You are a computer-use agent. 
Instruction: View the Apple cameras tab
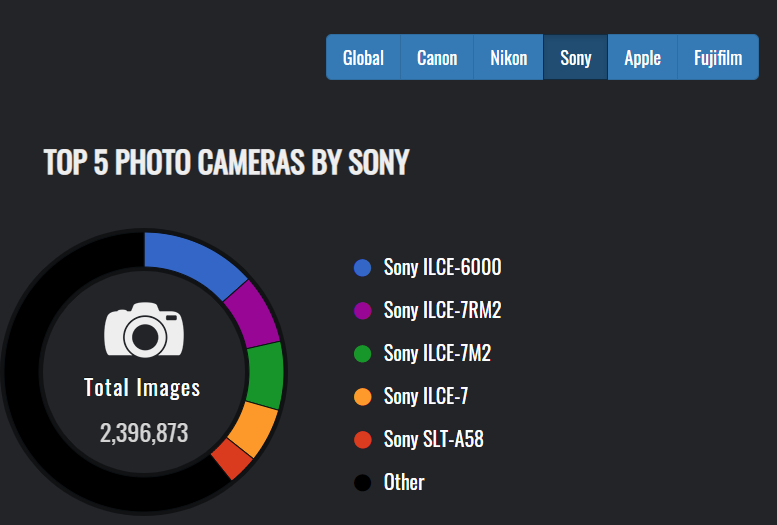pos(643,58)
